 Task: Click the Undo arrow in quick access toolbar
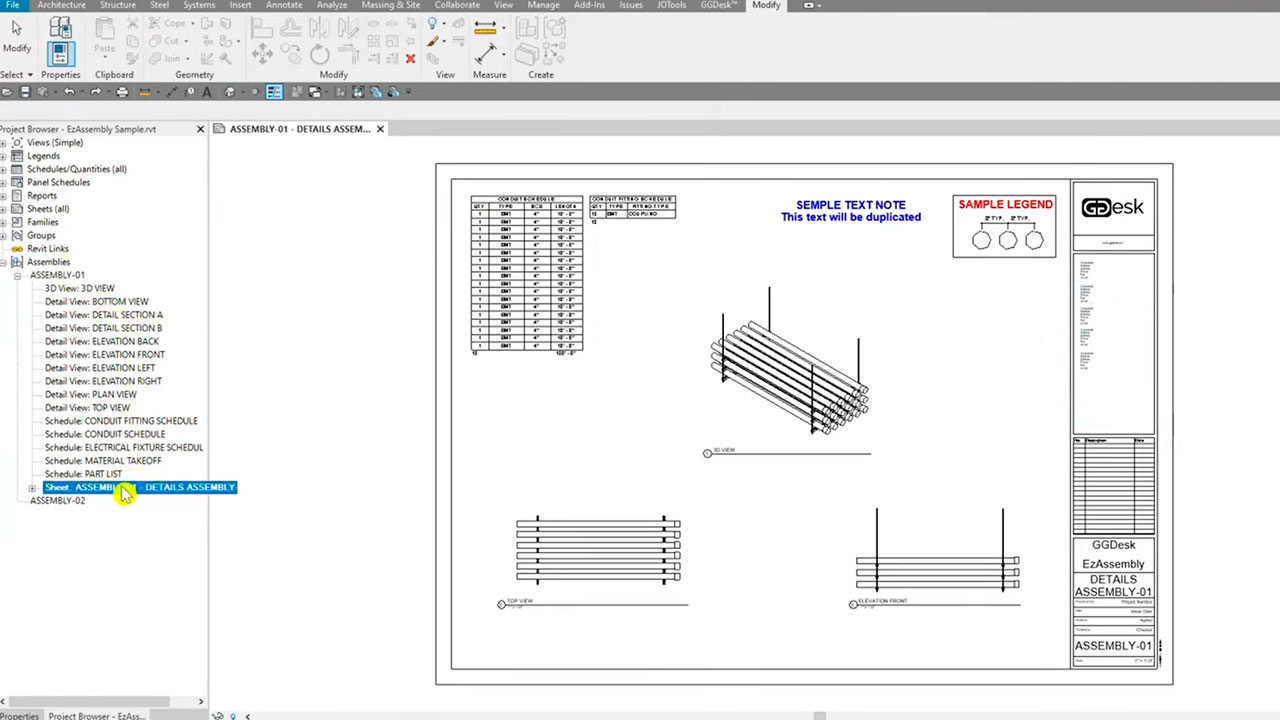(69, 92)
